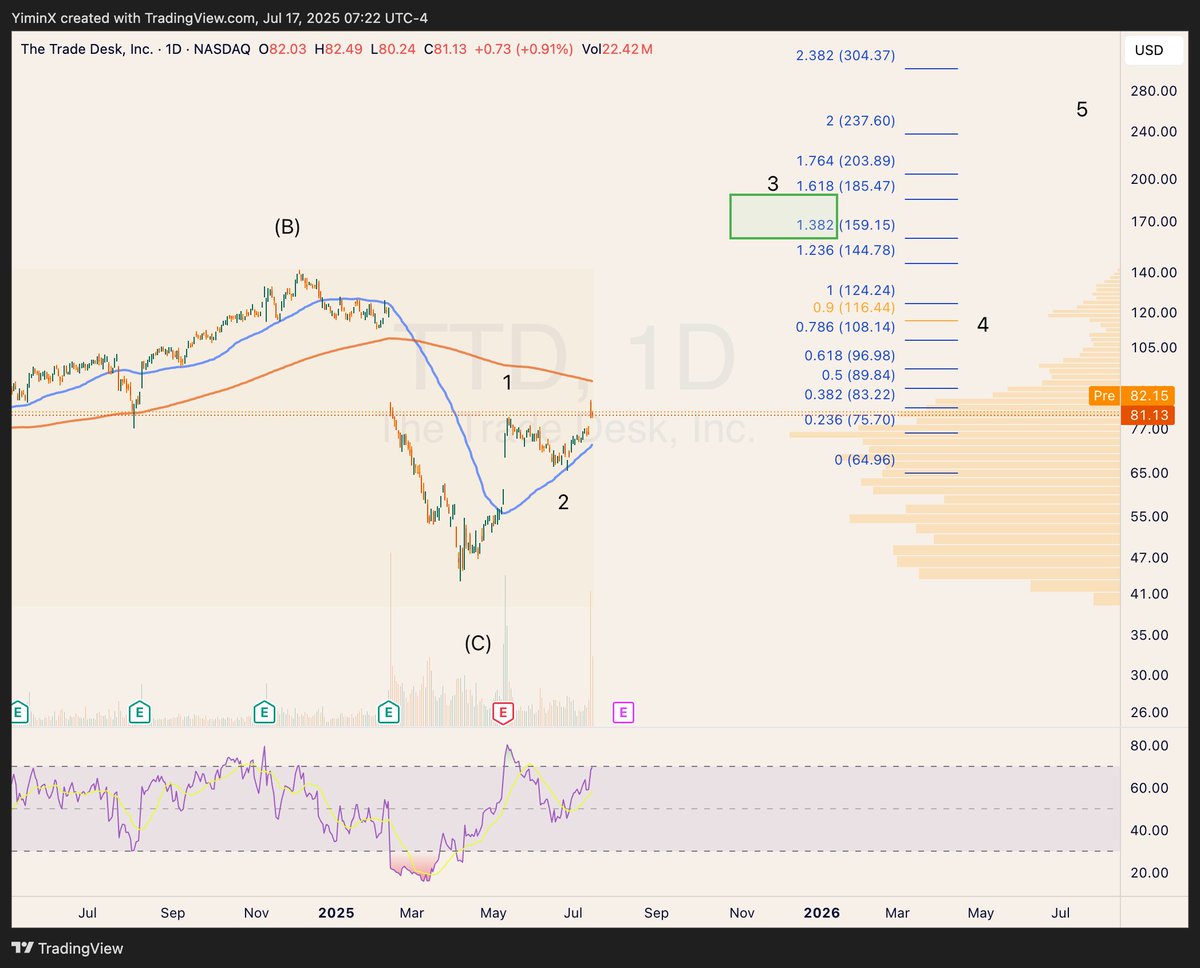Open the green earnings marker before March
The width and height of the screenshot is (1200, 968).
pyautogui.click(x=389, y=712)
